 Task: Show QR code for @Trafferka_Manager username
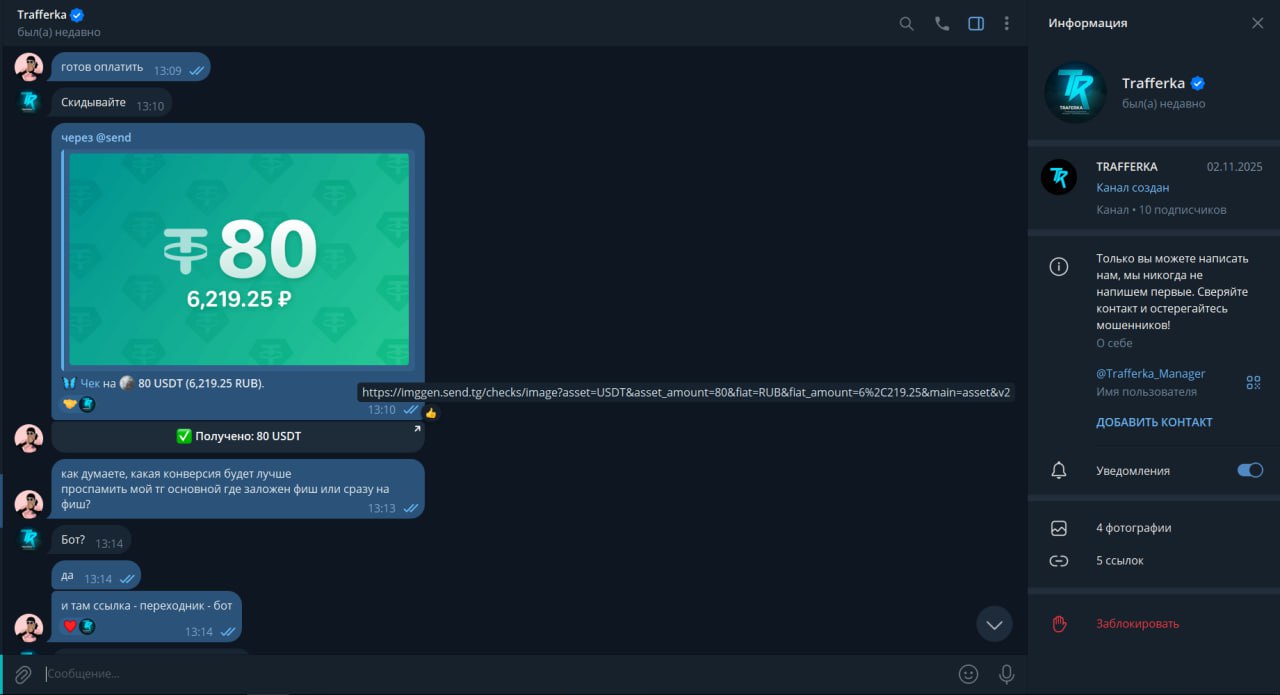(1253, 382)
